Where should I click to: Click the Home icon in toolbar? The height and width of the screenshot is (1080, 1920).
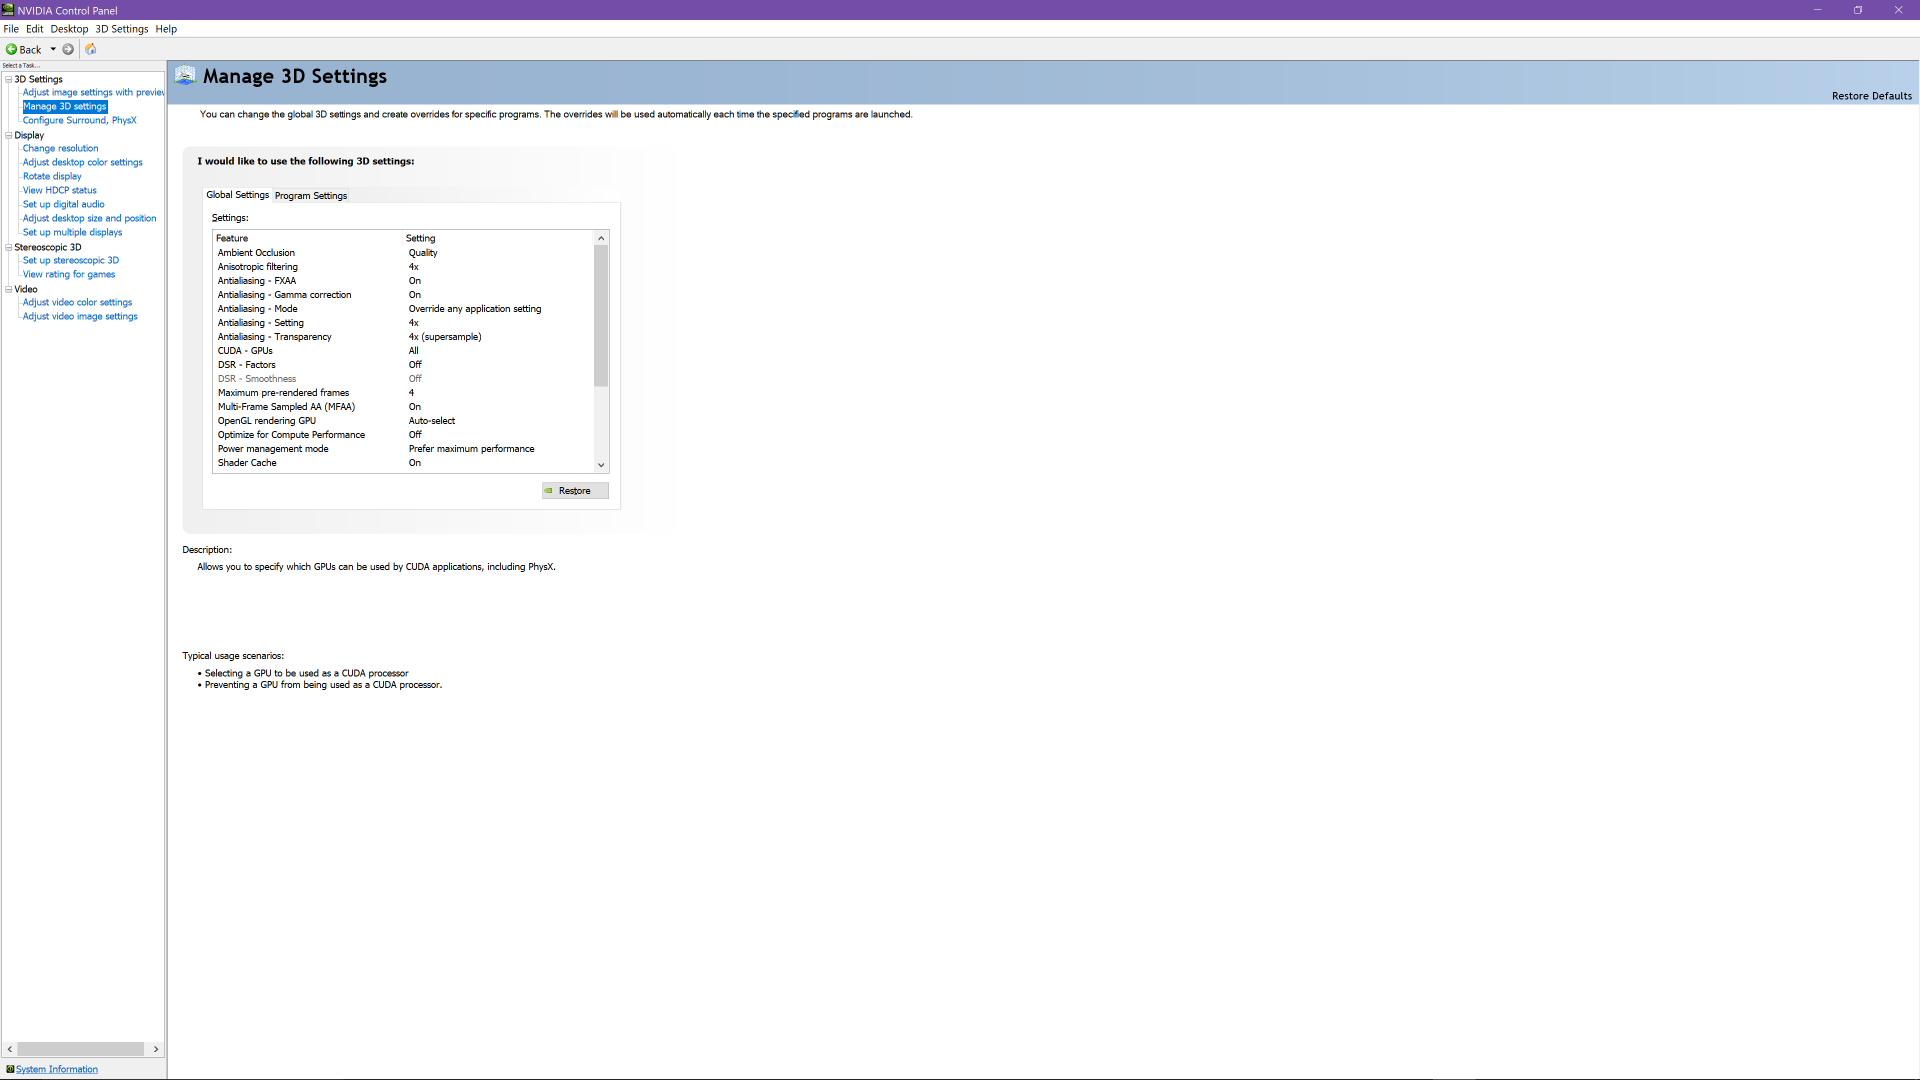(91, 49)
